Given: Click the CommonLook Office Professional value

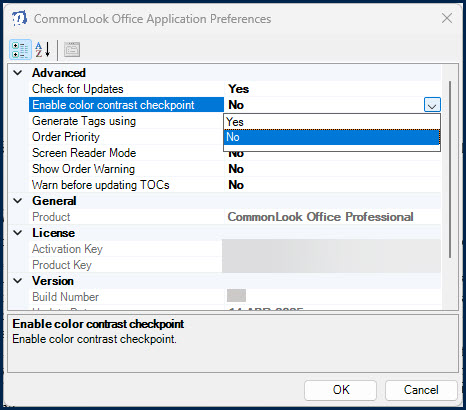Looking at the screenshot, I should pos(320,217).
